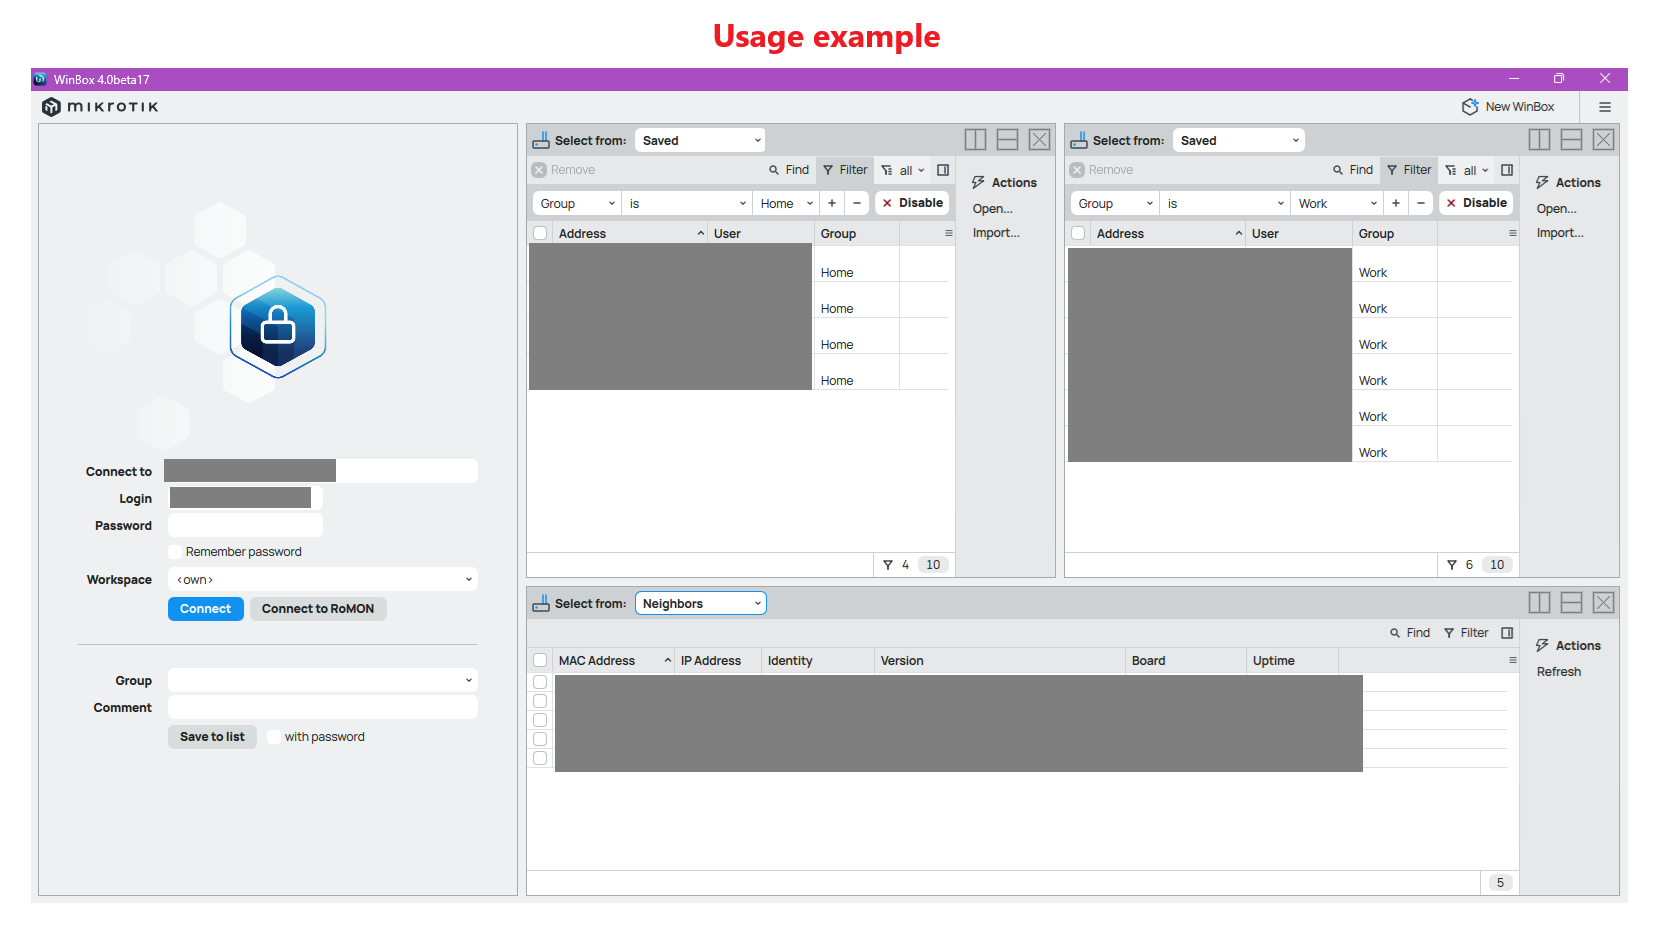Click the blue Connect button
Viewport: 1660px width, 935px height.
[x=205, y=609]
